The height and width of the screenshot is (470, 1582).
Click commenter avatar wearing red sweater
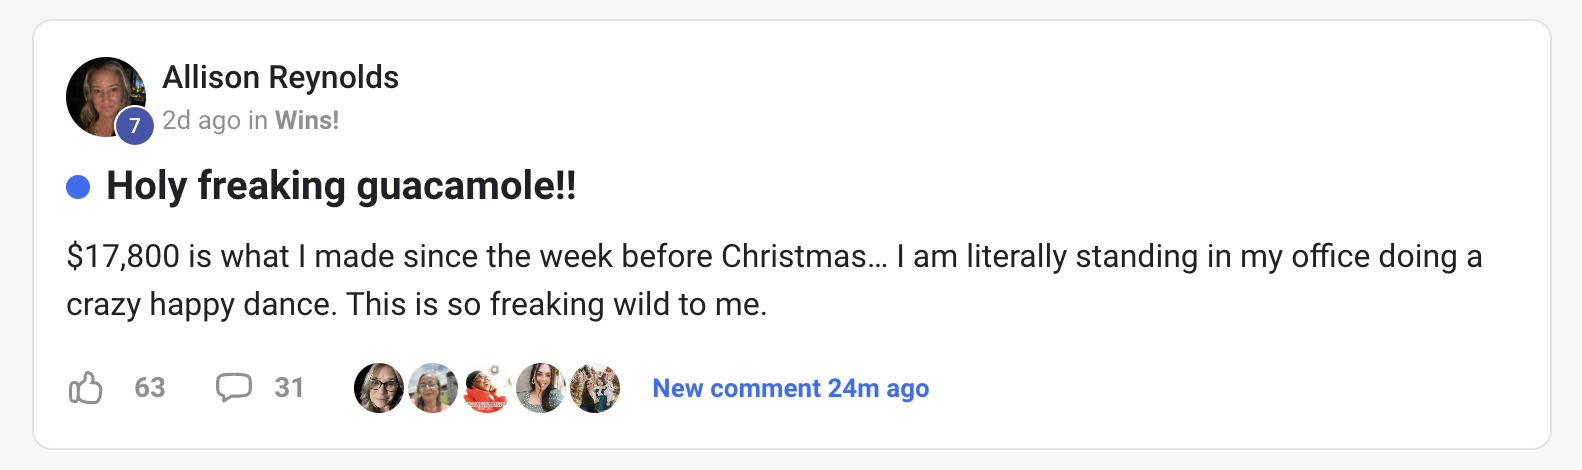(487, 388)
